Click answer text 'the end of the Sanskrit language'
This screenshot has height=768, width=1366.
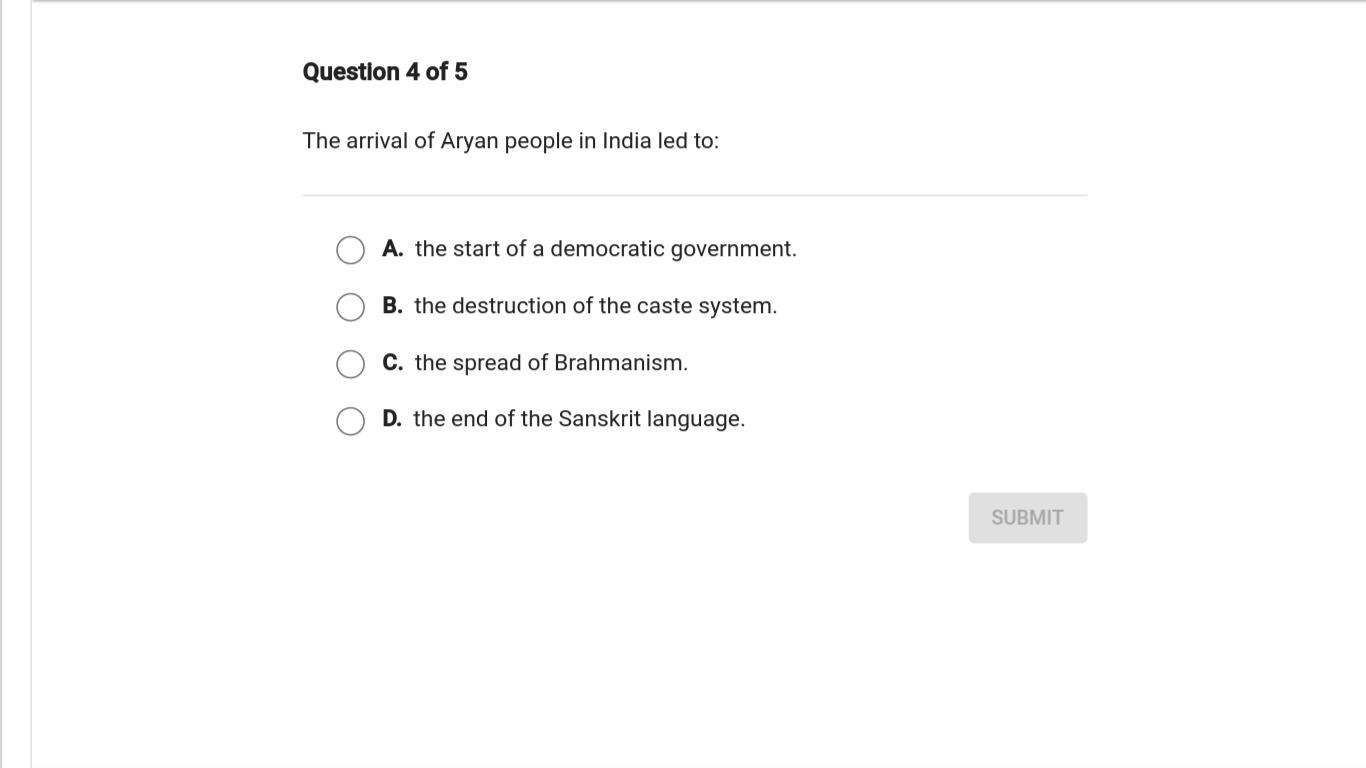[x=579, y=419]
